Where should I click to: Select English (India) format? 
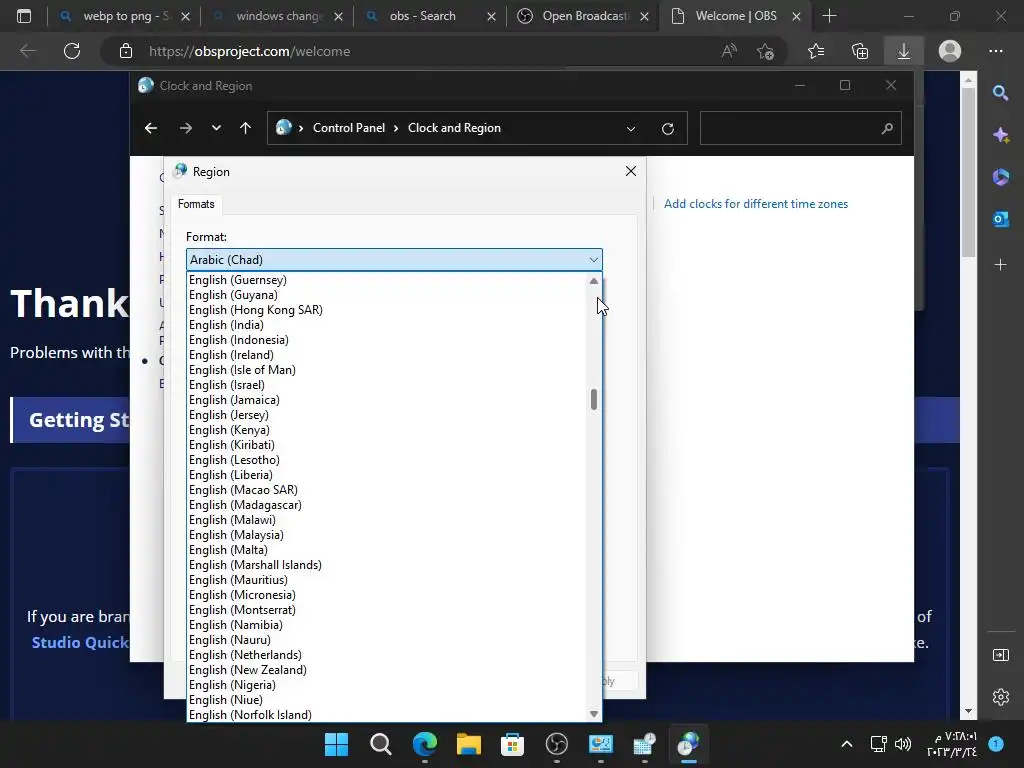(x=226, y=325)
